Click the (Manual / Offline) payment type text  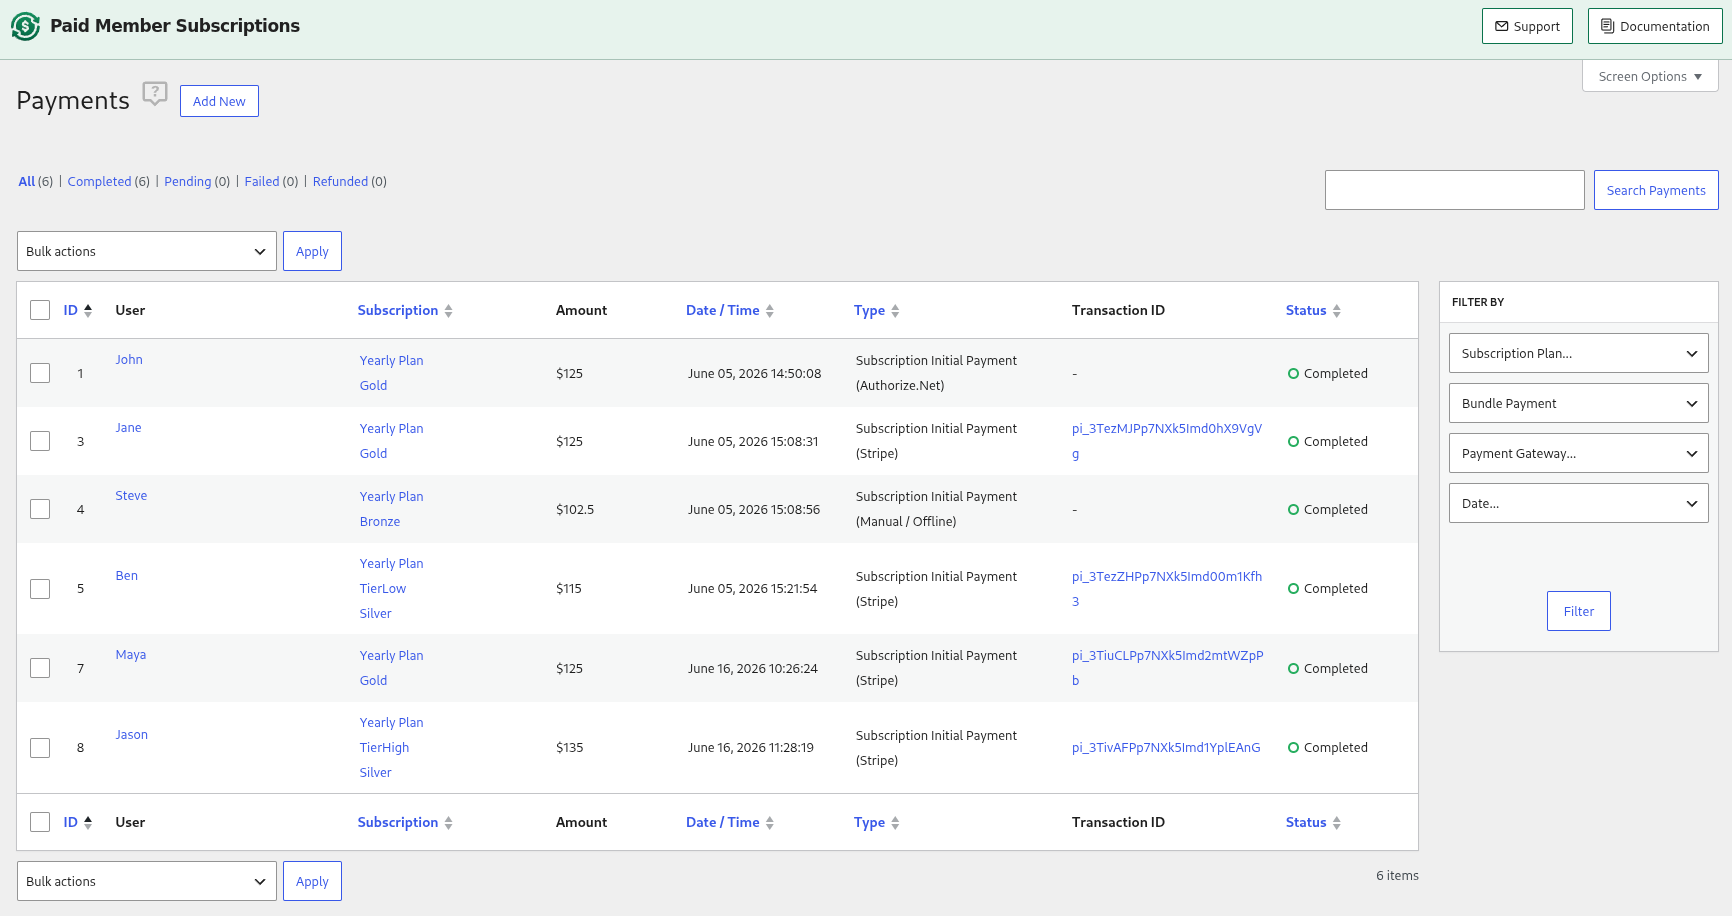(x=906, y=522)
